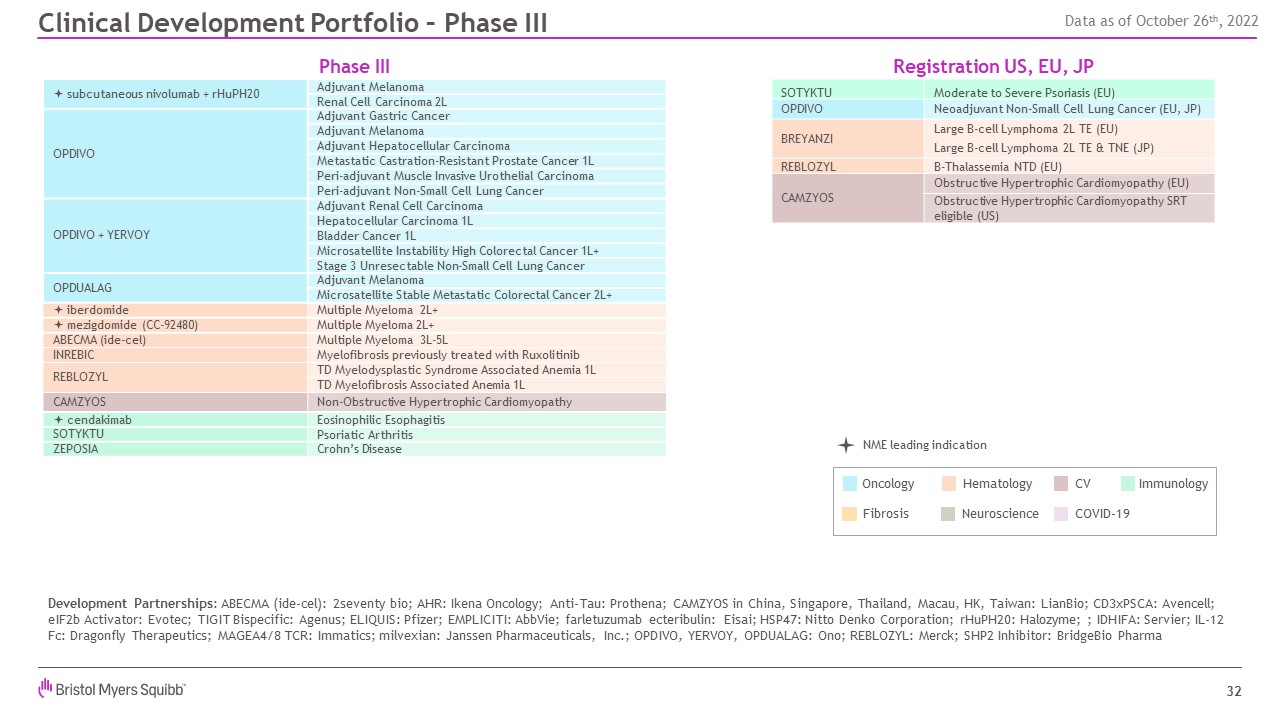Click the OPDUALAG cell
Screen dimensions: 1280x720
[175, 288]
